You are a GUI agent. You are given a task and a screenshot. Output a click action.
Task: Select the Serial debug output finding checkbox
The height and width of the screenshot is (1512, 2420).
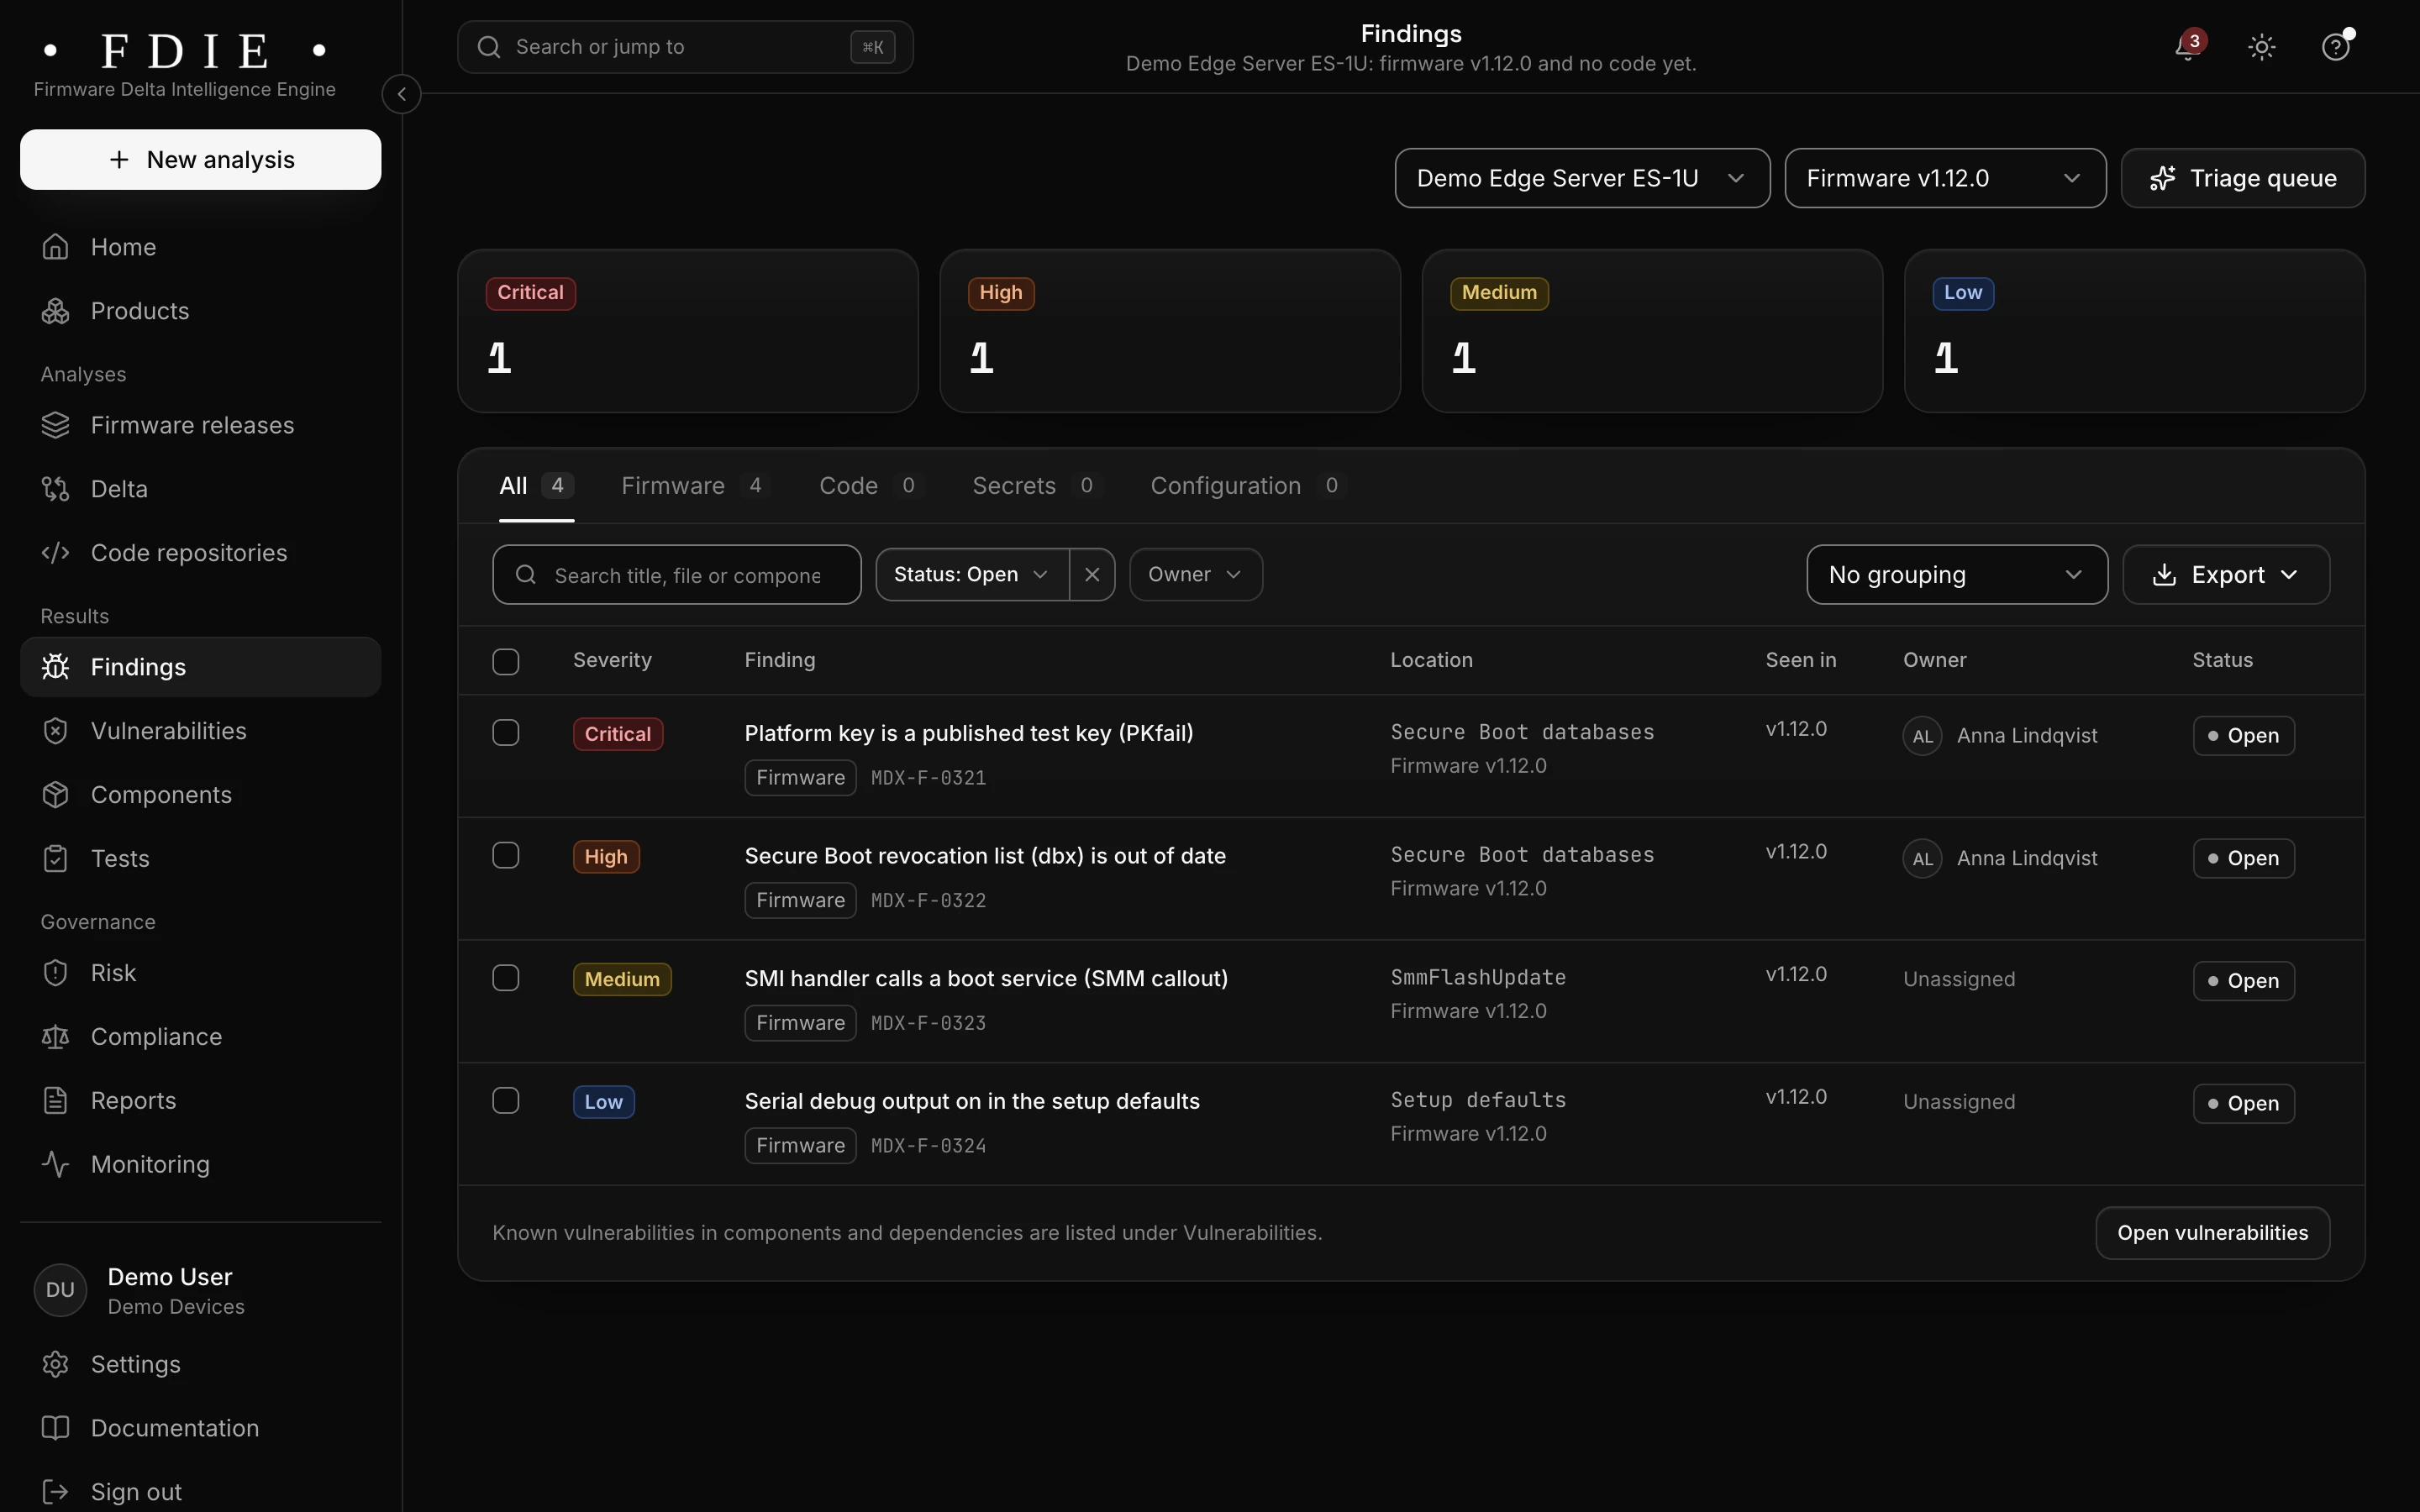click(506, 1101)
